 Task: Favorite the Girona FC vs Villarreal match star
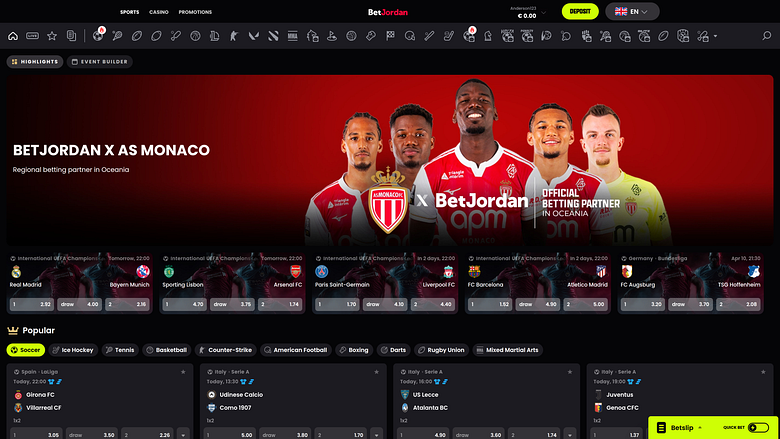pyautogui.click(x=183, y=372)
